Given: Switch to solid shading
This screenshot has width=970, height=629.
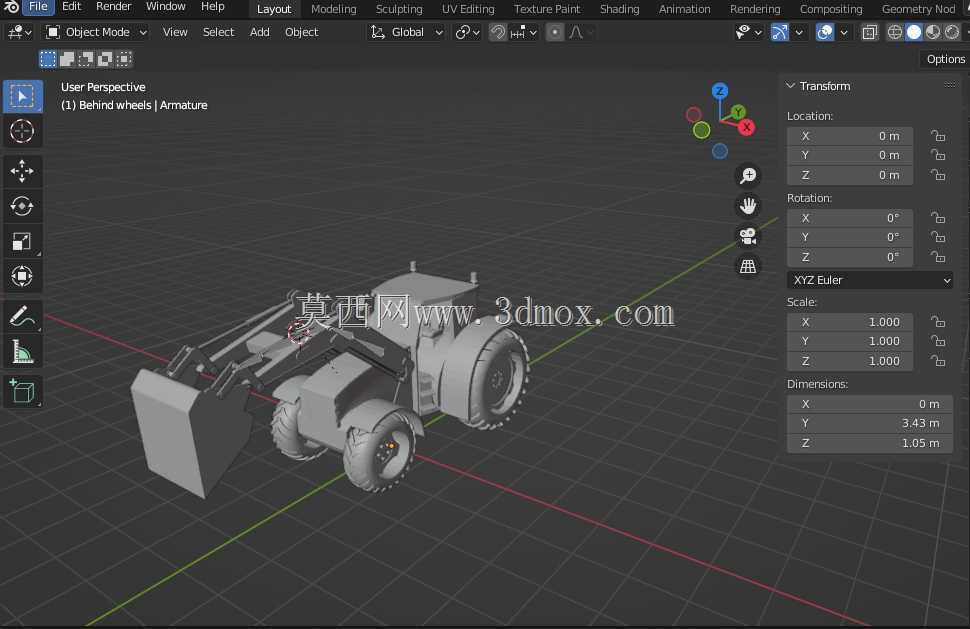Looking at the screenshot, I should (x=914, y=32).
